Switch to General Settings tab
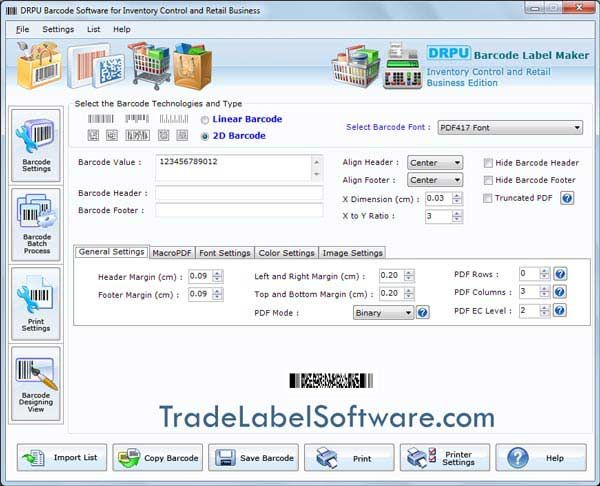This screenshot has width=600, height=486. click(111, 252)
